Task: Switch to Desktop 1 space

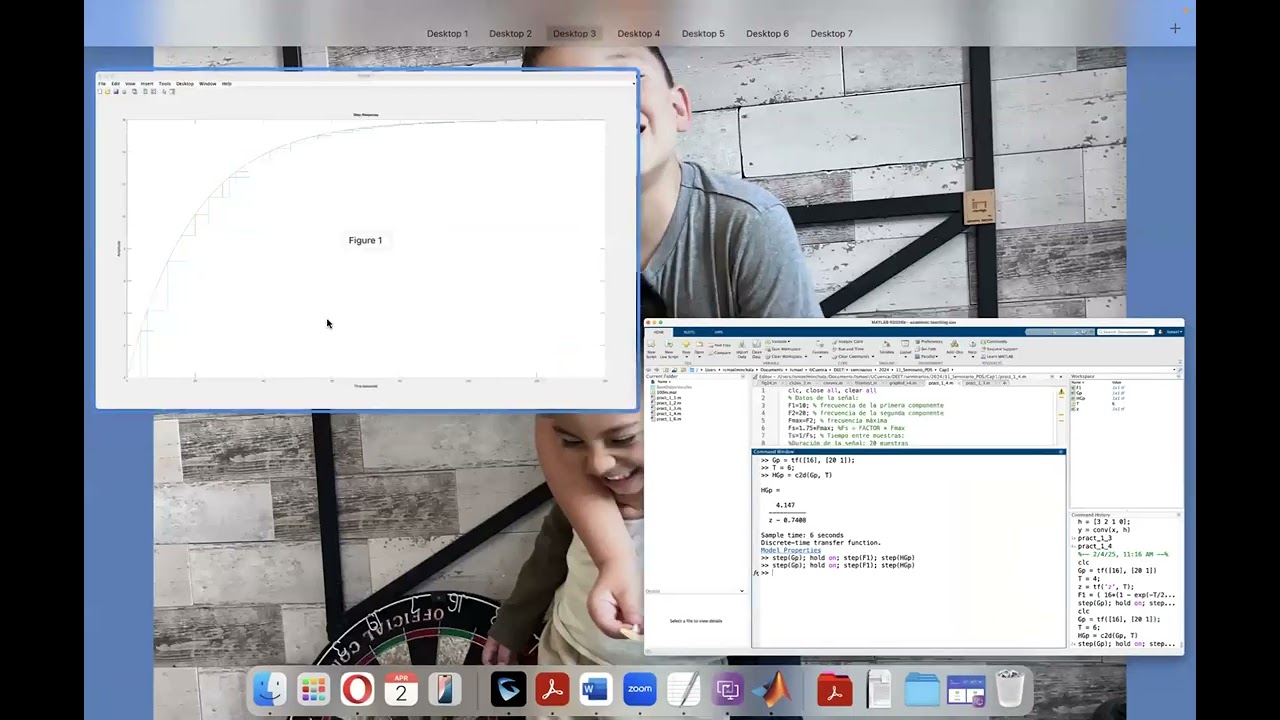Action: click(447, 33)
